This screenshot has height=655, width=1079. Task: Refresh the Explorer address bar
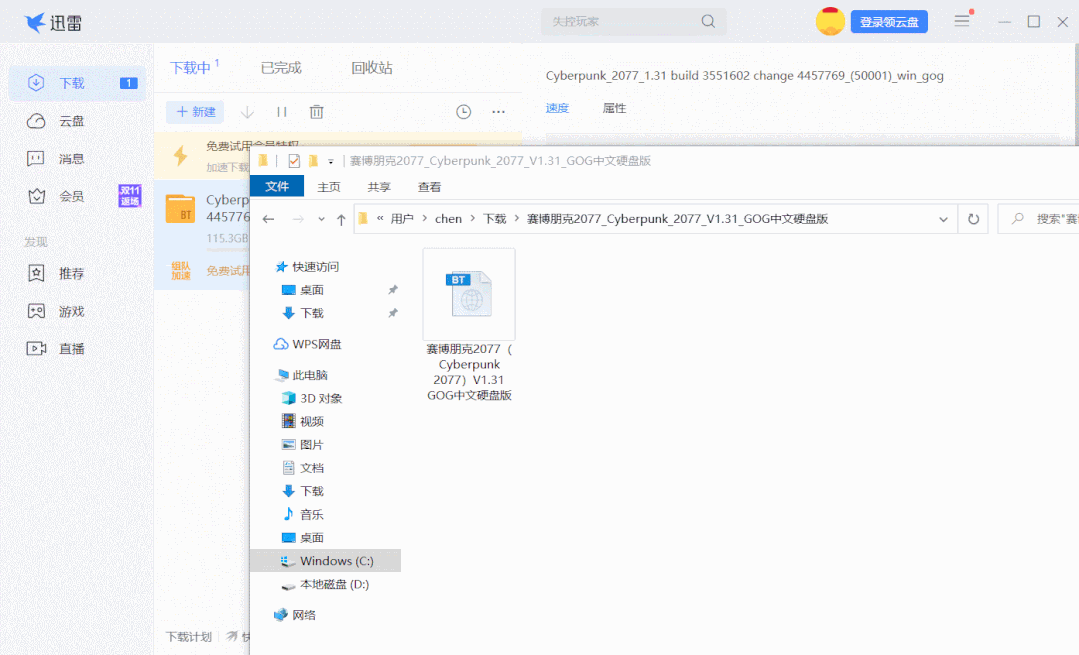click(972, 218)
